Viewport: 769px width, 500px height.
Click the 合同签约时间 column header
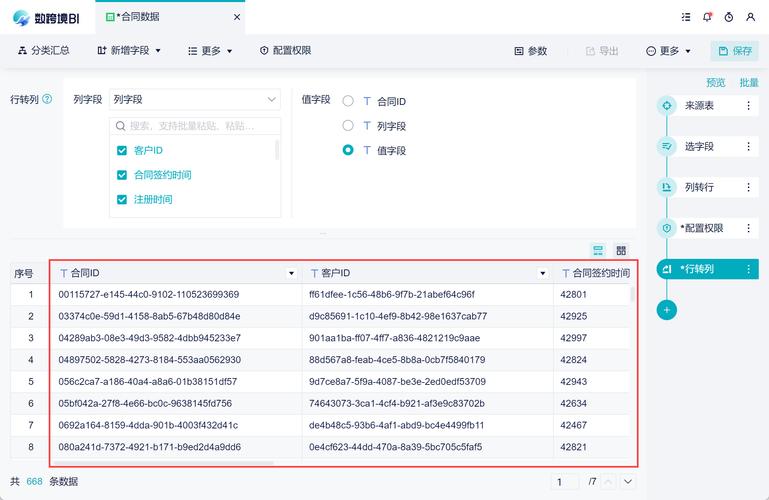pyautogui.click(x=596, y=273)
